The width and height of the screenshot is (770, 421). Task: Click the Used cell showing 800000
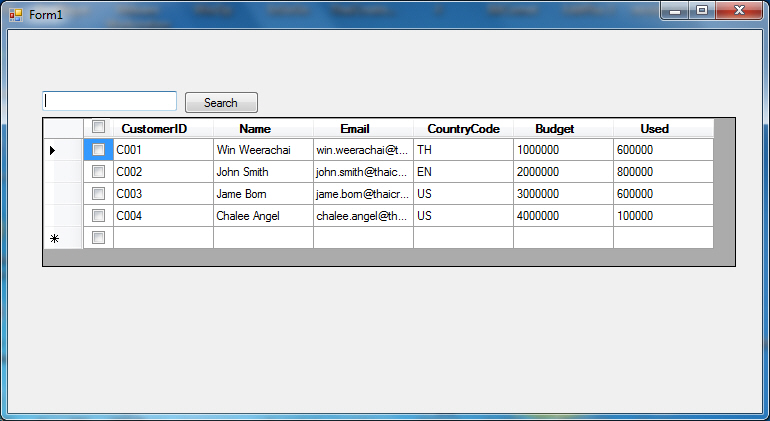(x=663, y=172)
